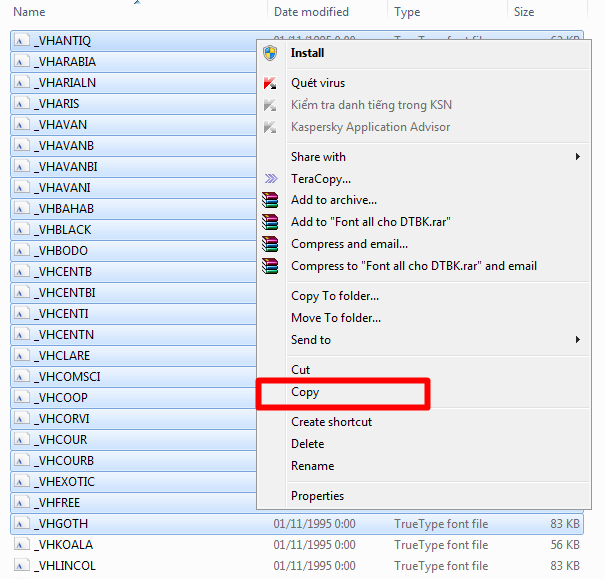
Task: Choose Copy from the context menu
Action: point(305,392)
